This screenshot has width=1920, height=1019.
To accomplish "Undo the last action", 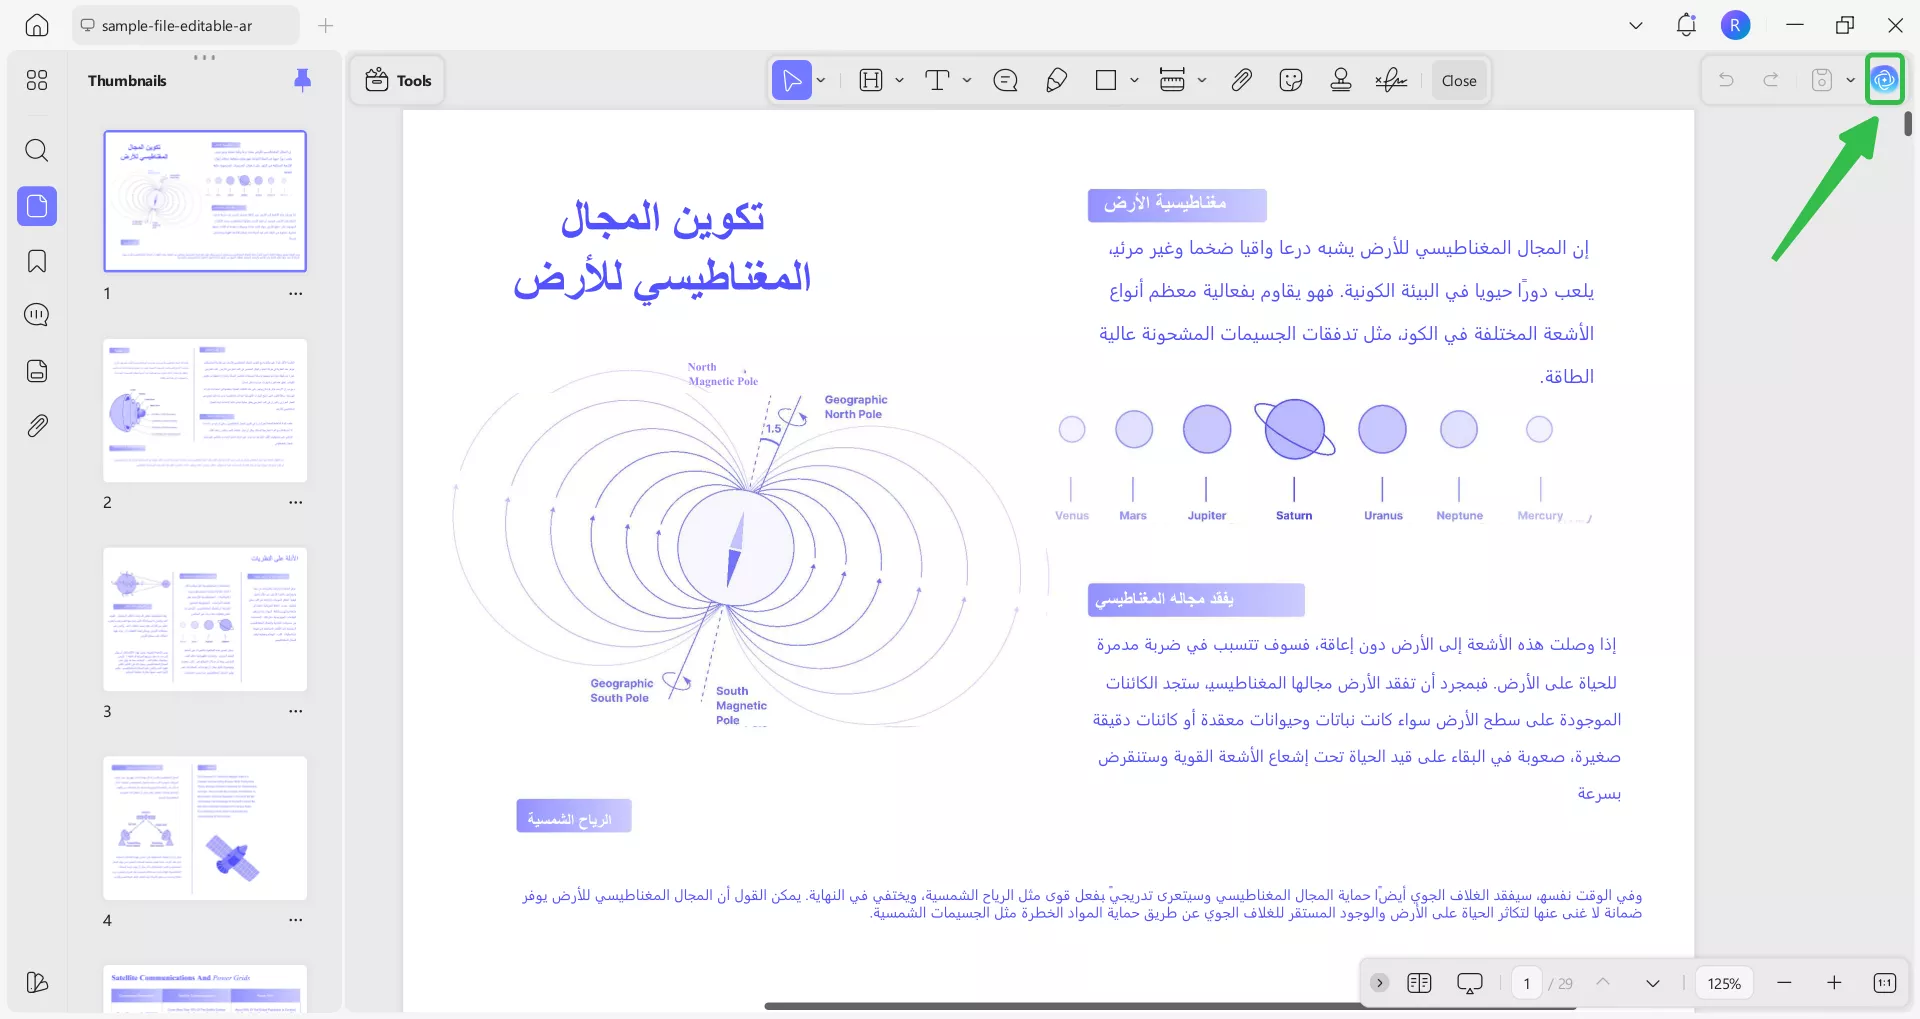I will (1727, 80).
